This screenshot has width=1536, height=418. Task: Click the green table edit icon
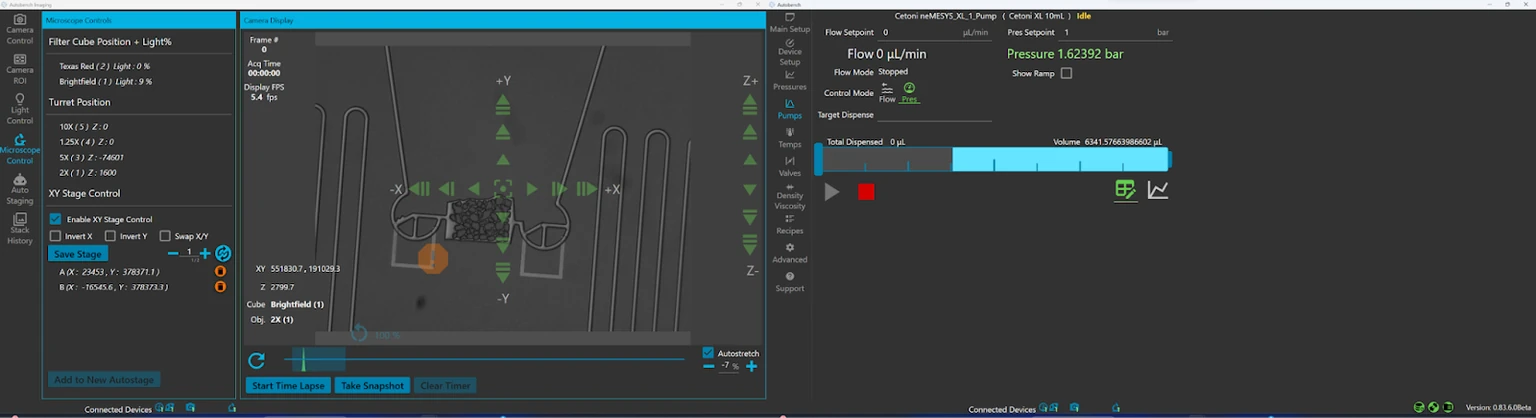pos(1125,190)
